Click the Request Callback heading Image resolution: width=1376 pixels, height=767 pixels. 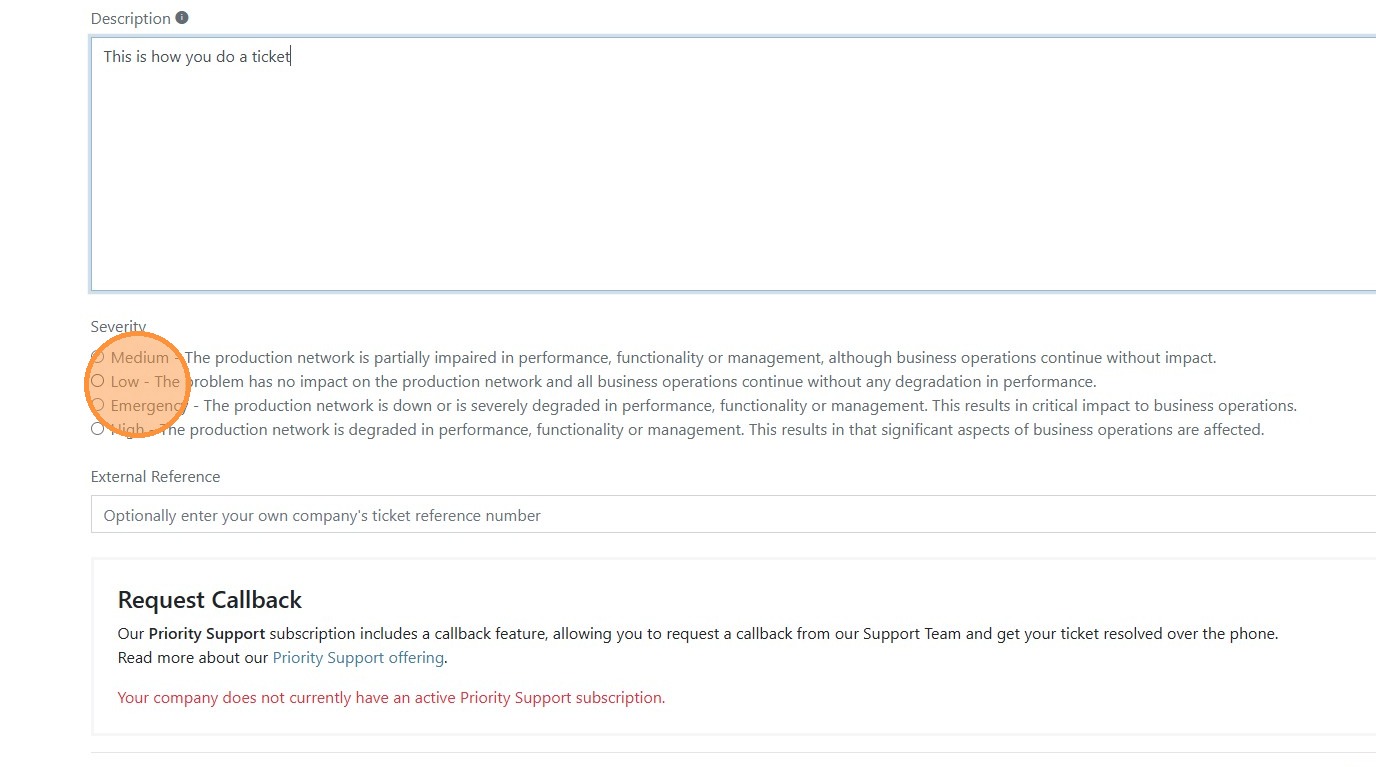tap(209, 600)
